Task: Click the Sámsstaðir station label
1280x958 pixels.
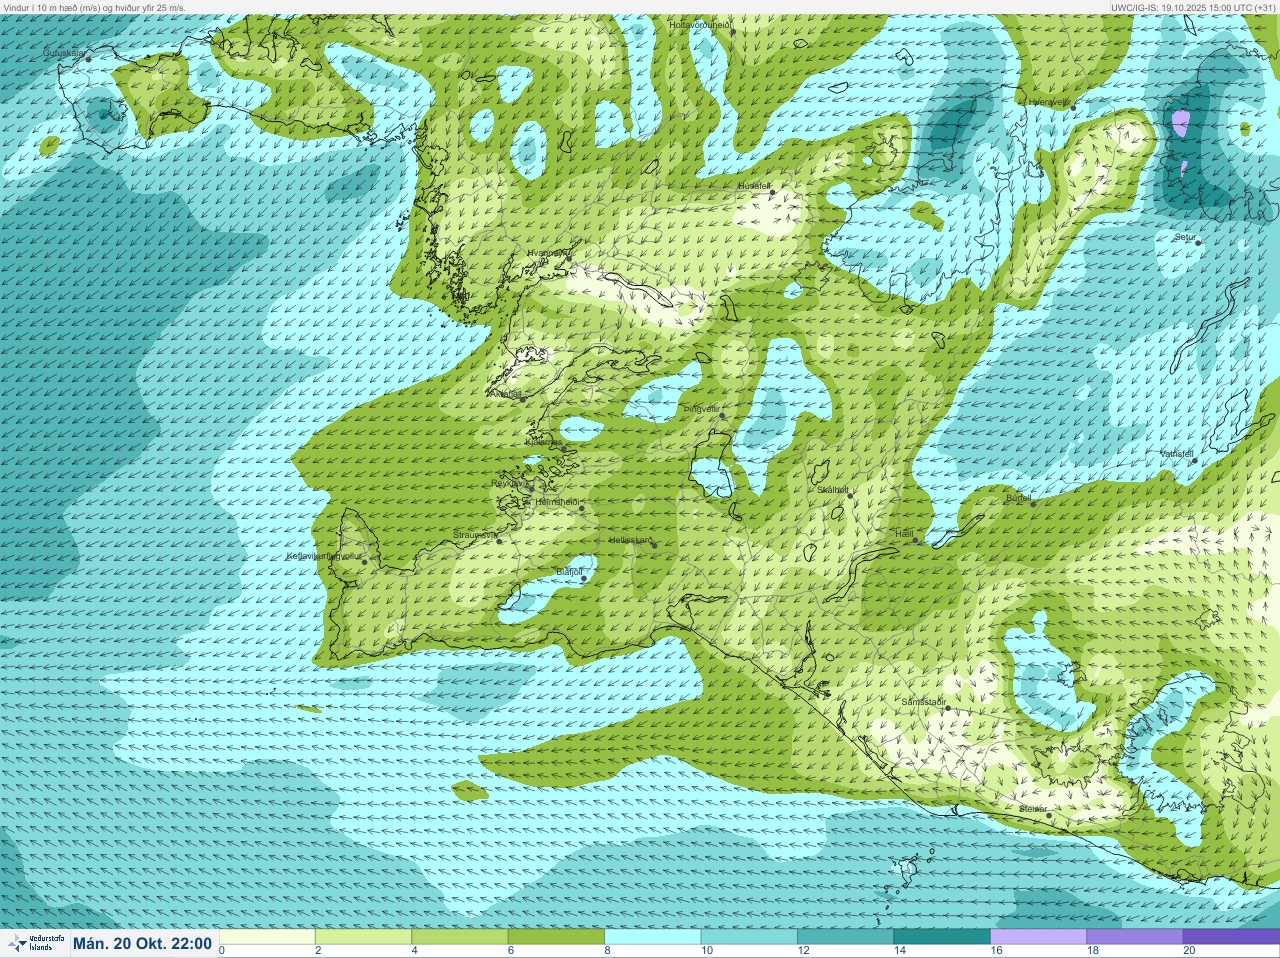Action: coord(923,702)
